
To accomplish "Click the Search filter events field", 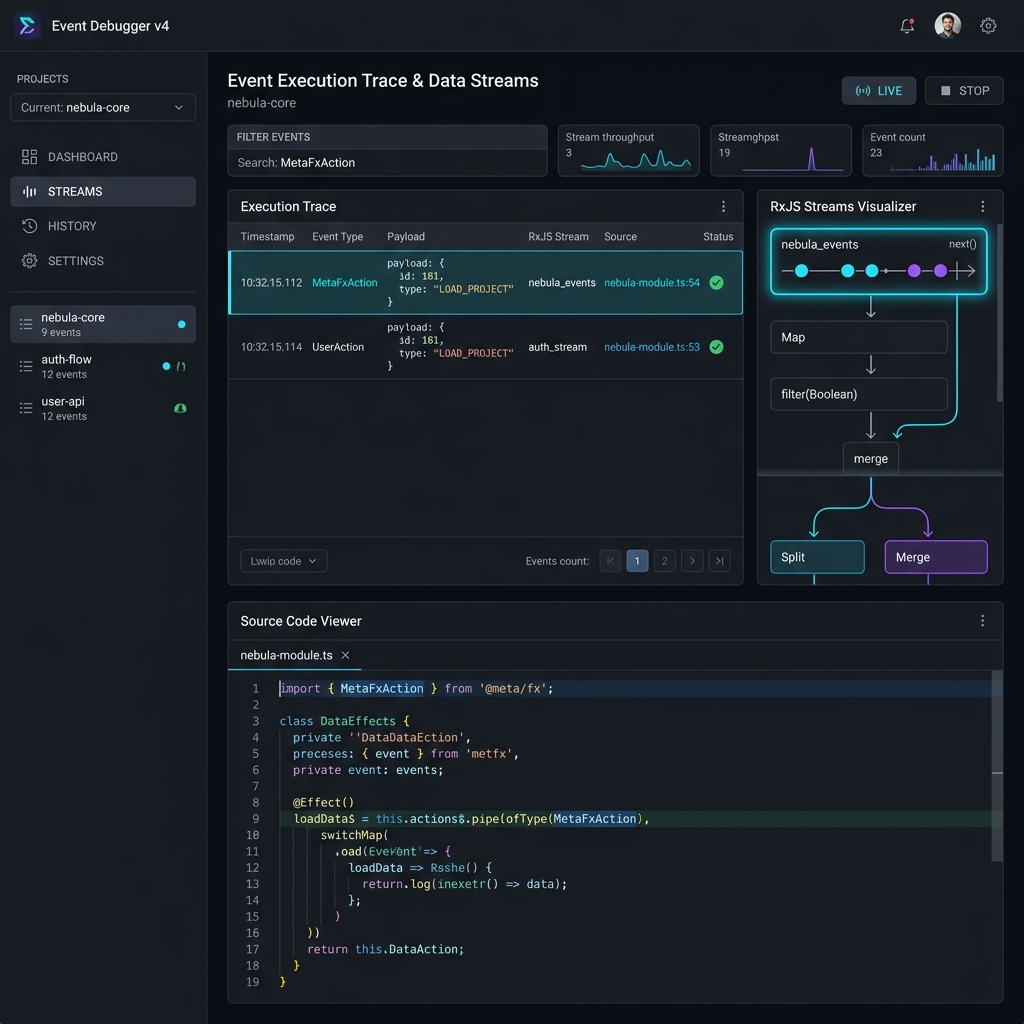I will pos(387,163).
